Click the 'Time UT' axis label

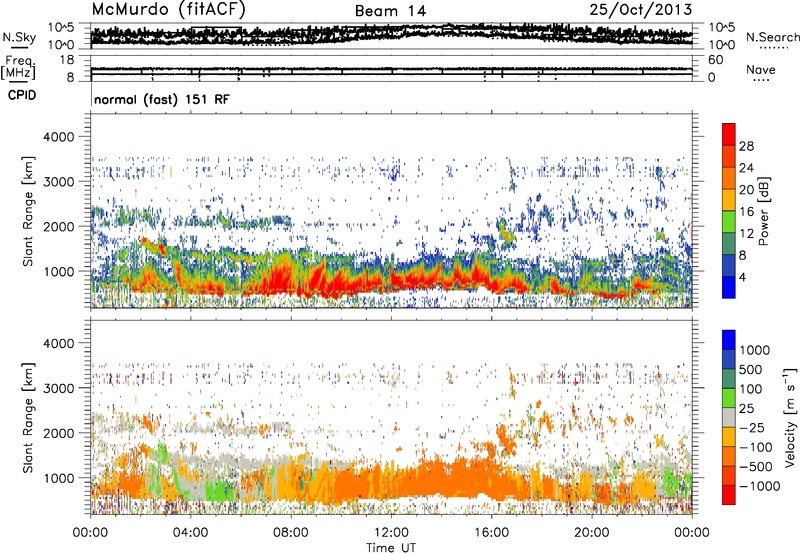[x=391, y=547]
